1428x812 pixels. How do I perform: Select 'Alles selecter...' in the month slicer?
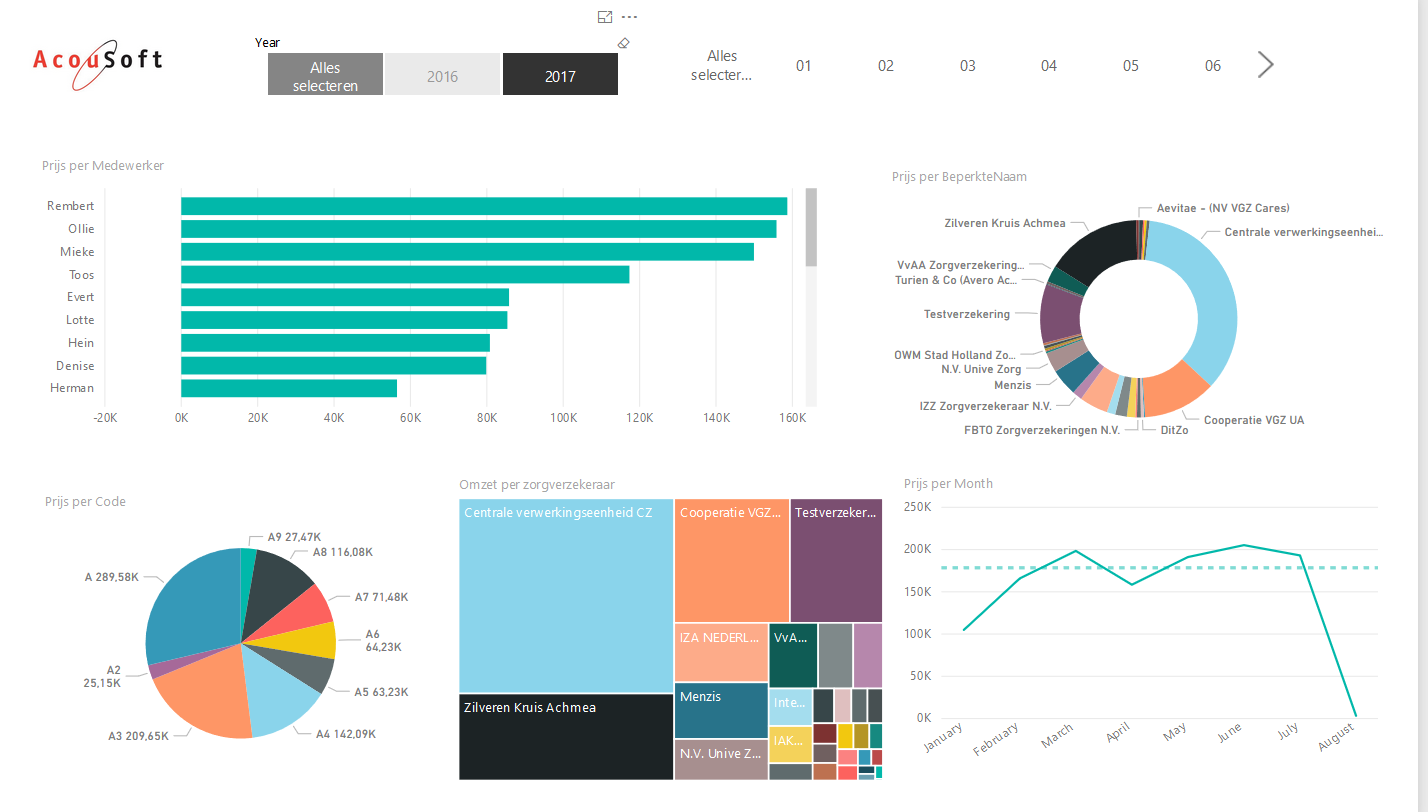point(721,65)
